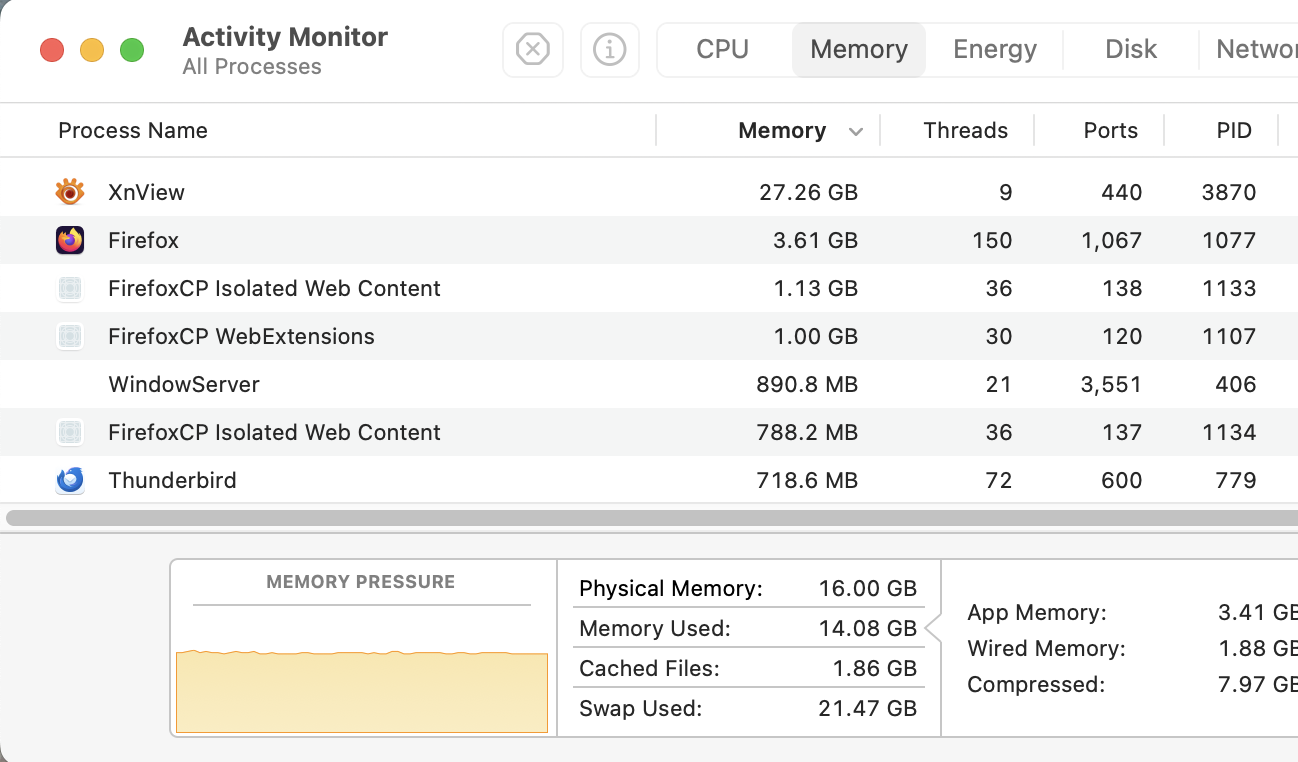
Task: Sort by the Memory column header
Action: tap(782, 130)
